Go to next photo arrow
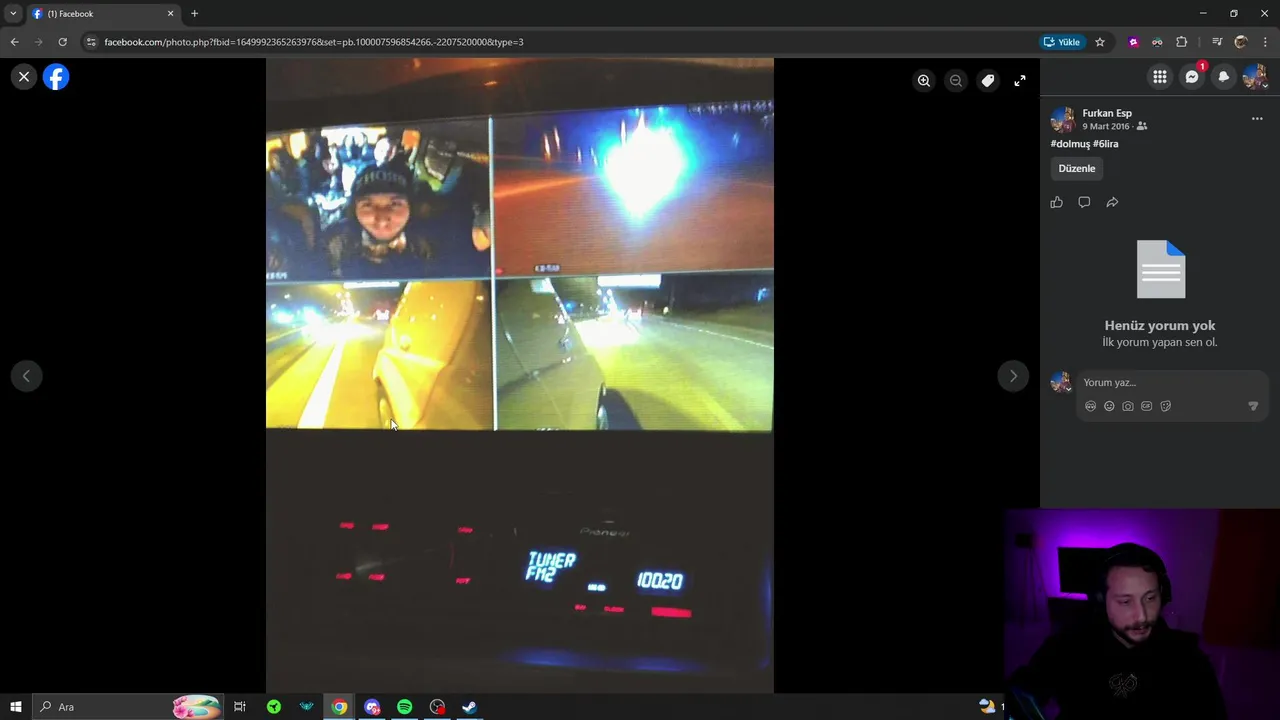The width and height of the screenshot is (1280, 720). pos(1013,376)
